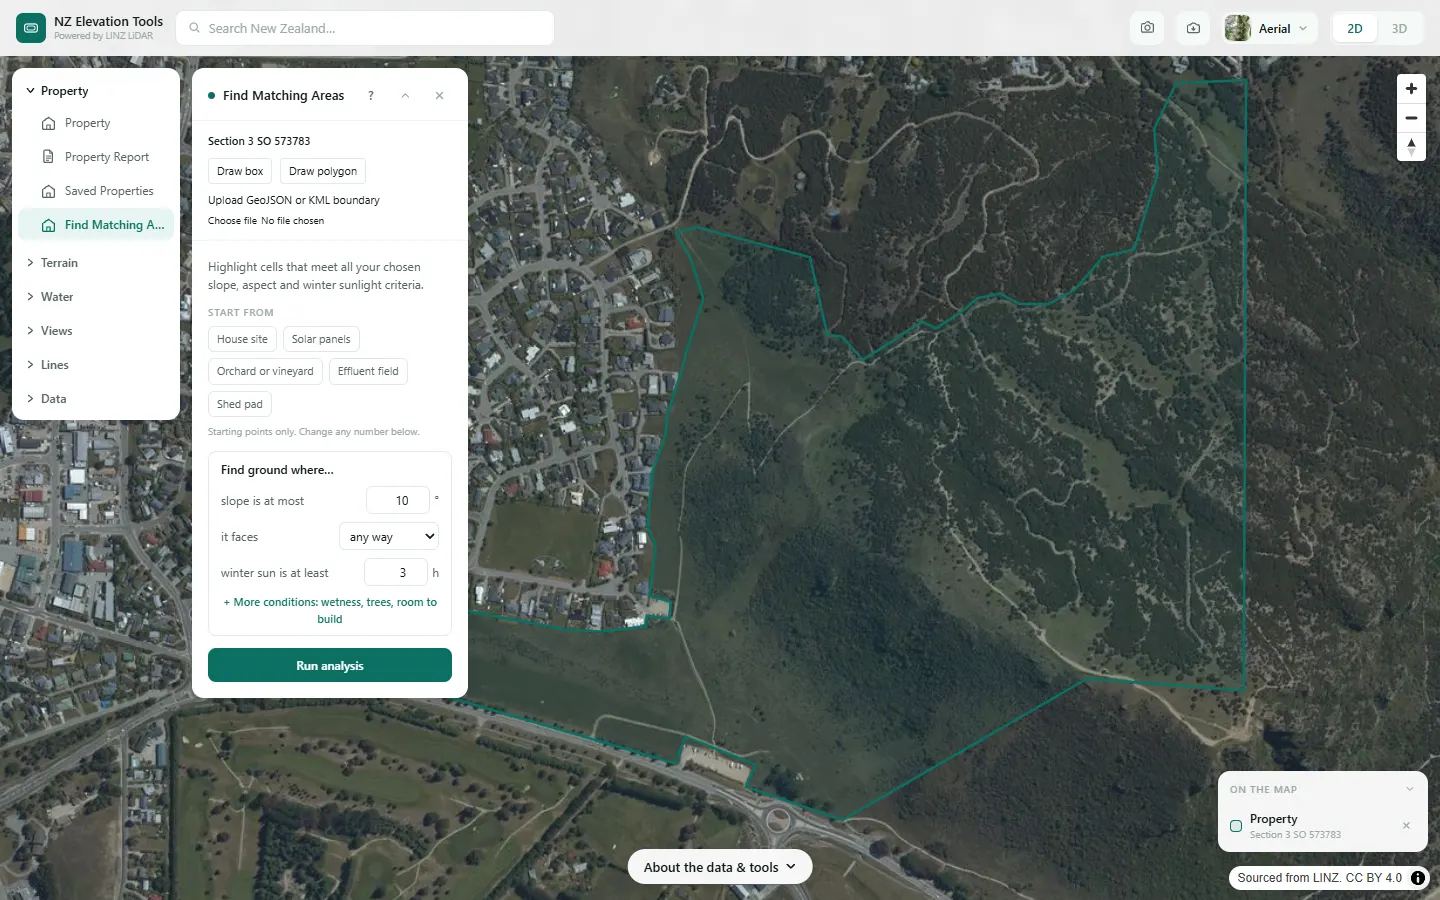1440x900 pixels.
Task: Click the info icon beside LINZ attribution
Action: (x=1418, y=878)
